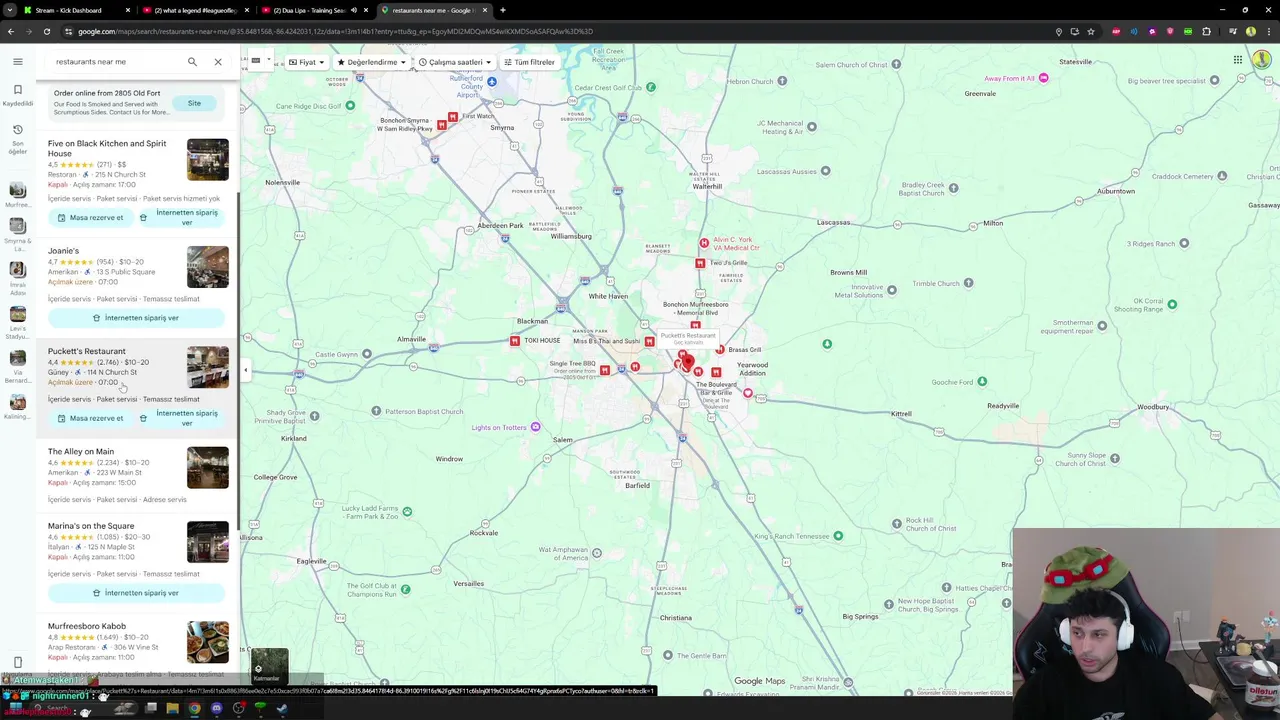1280x720 pixels.
Task: Open Chrome extensions puzzle icon
Action: point(1206,31)
